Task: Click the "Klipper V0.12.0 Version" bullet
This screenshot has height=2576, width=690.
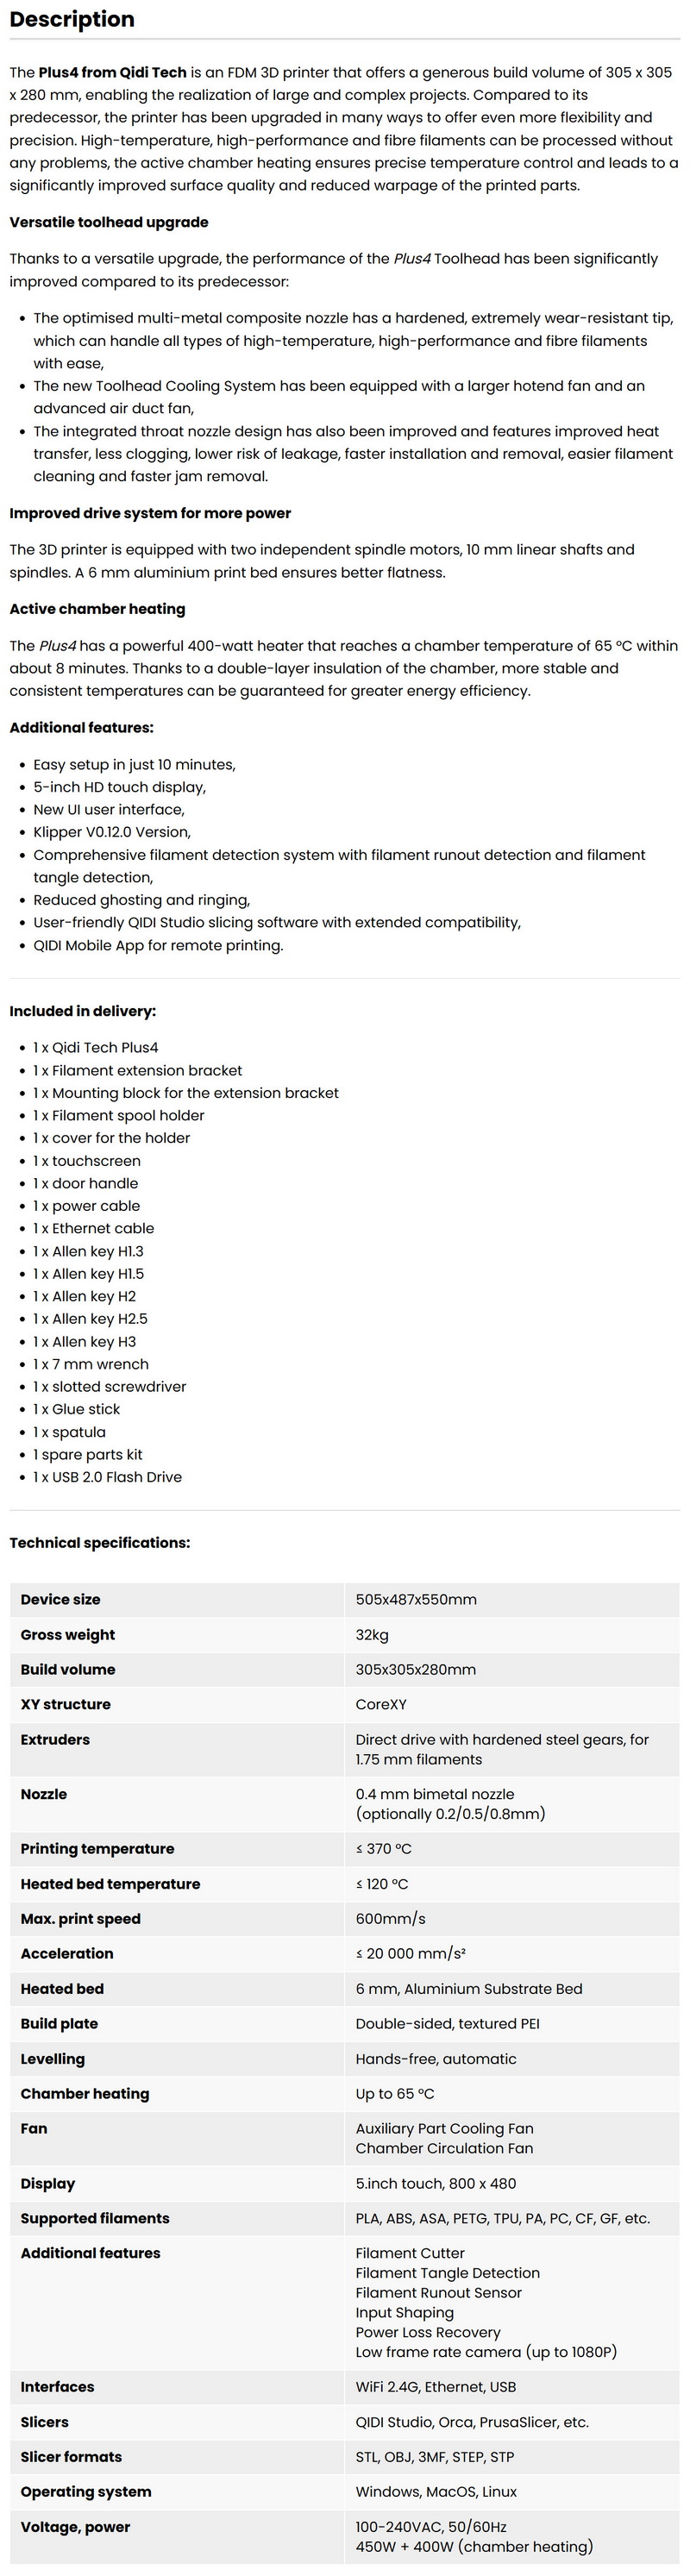Action: [x=111, y=832]
